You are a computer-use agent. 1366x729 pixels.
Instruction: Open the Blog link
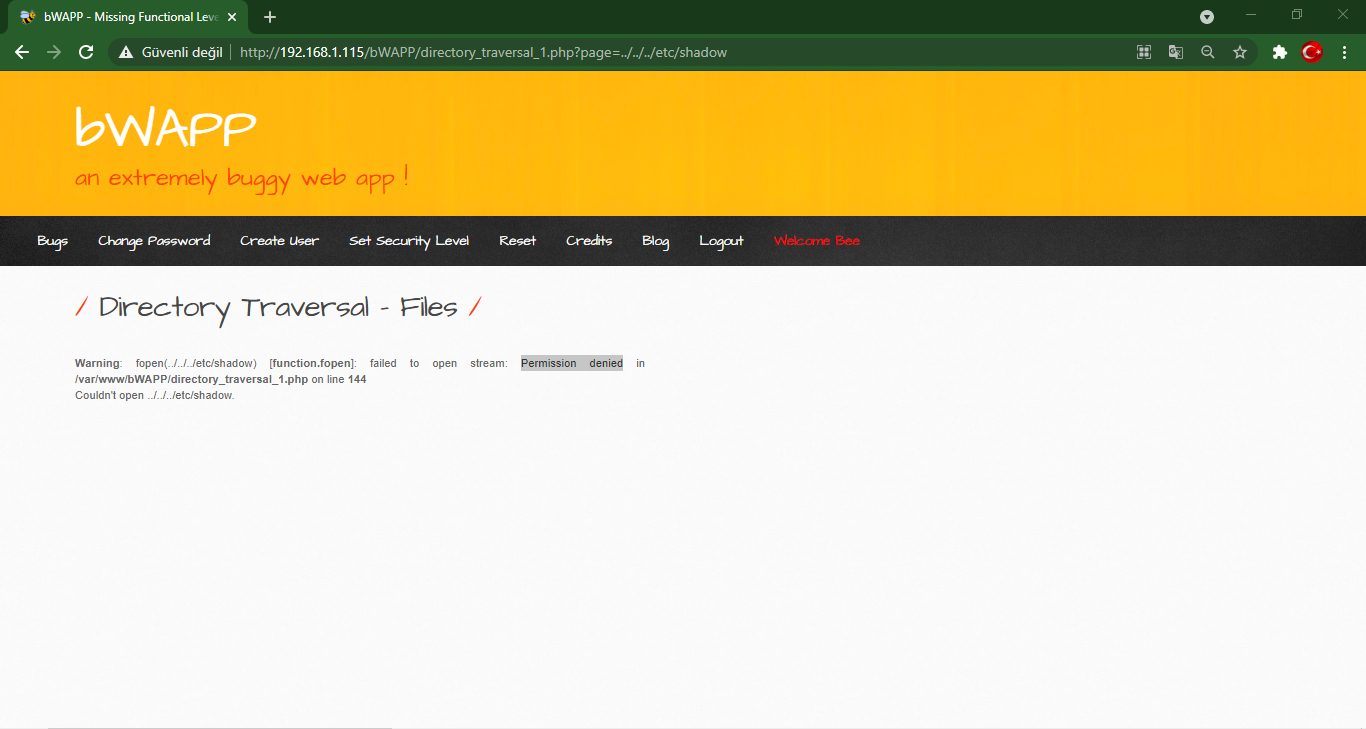click(655, 241)
